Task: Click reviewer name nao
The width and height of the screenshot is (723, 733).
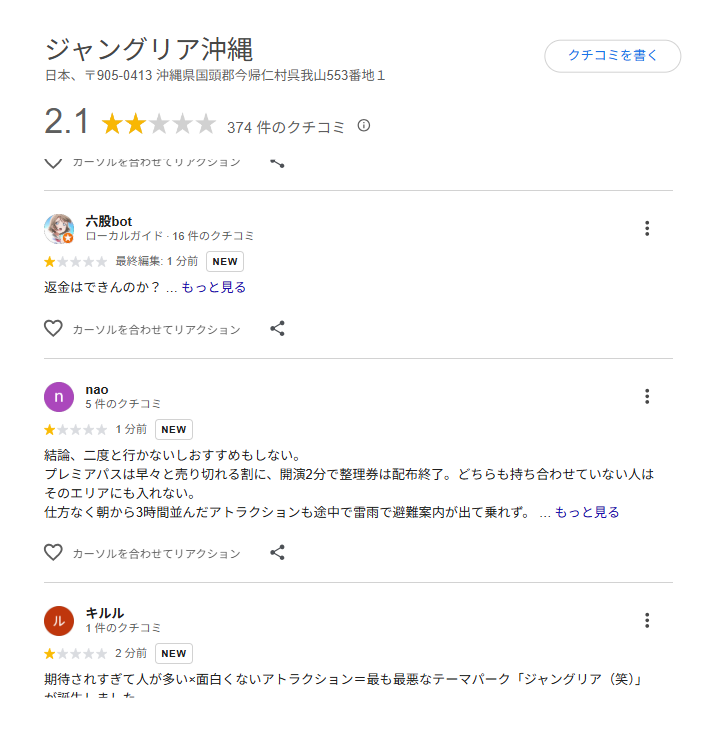Action: coord(97,389)
